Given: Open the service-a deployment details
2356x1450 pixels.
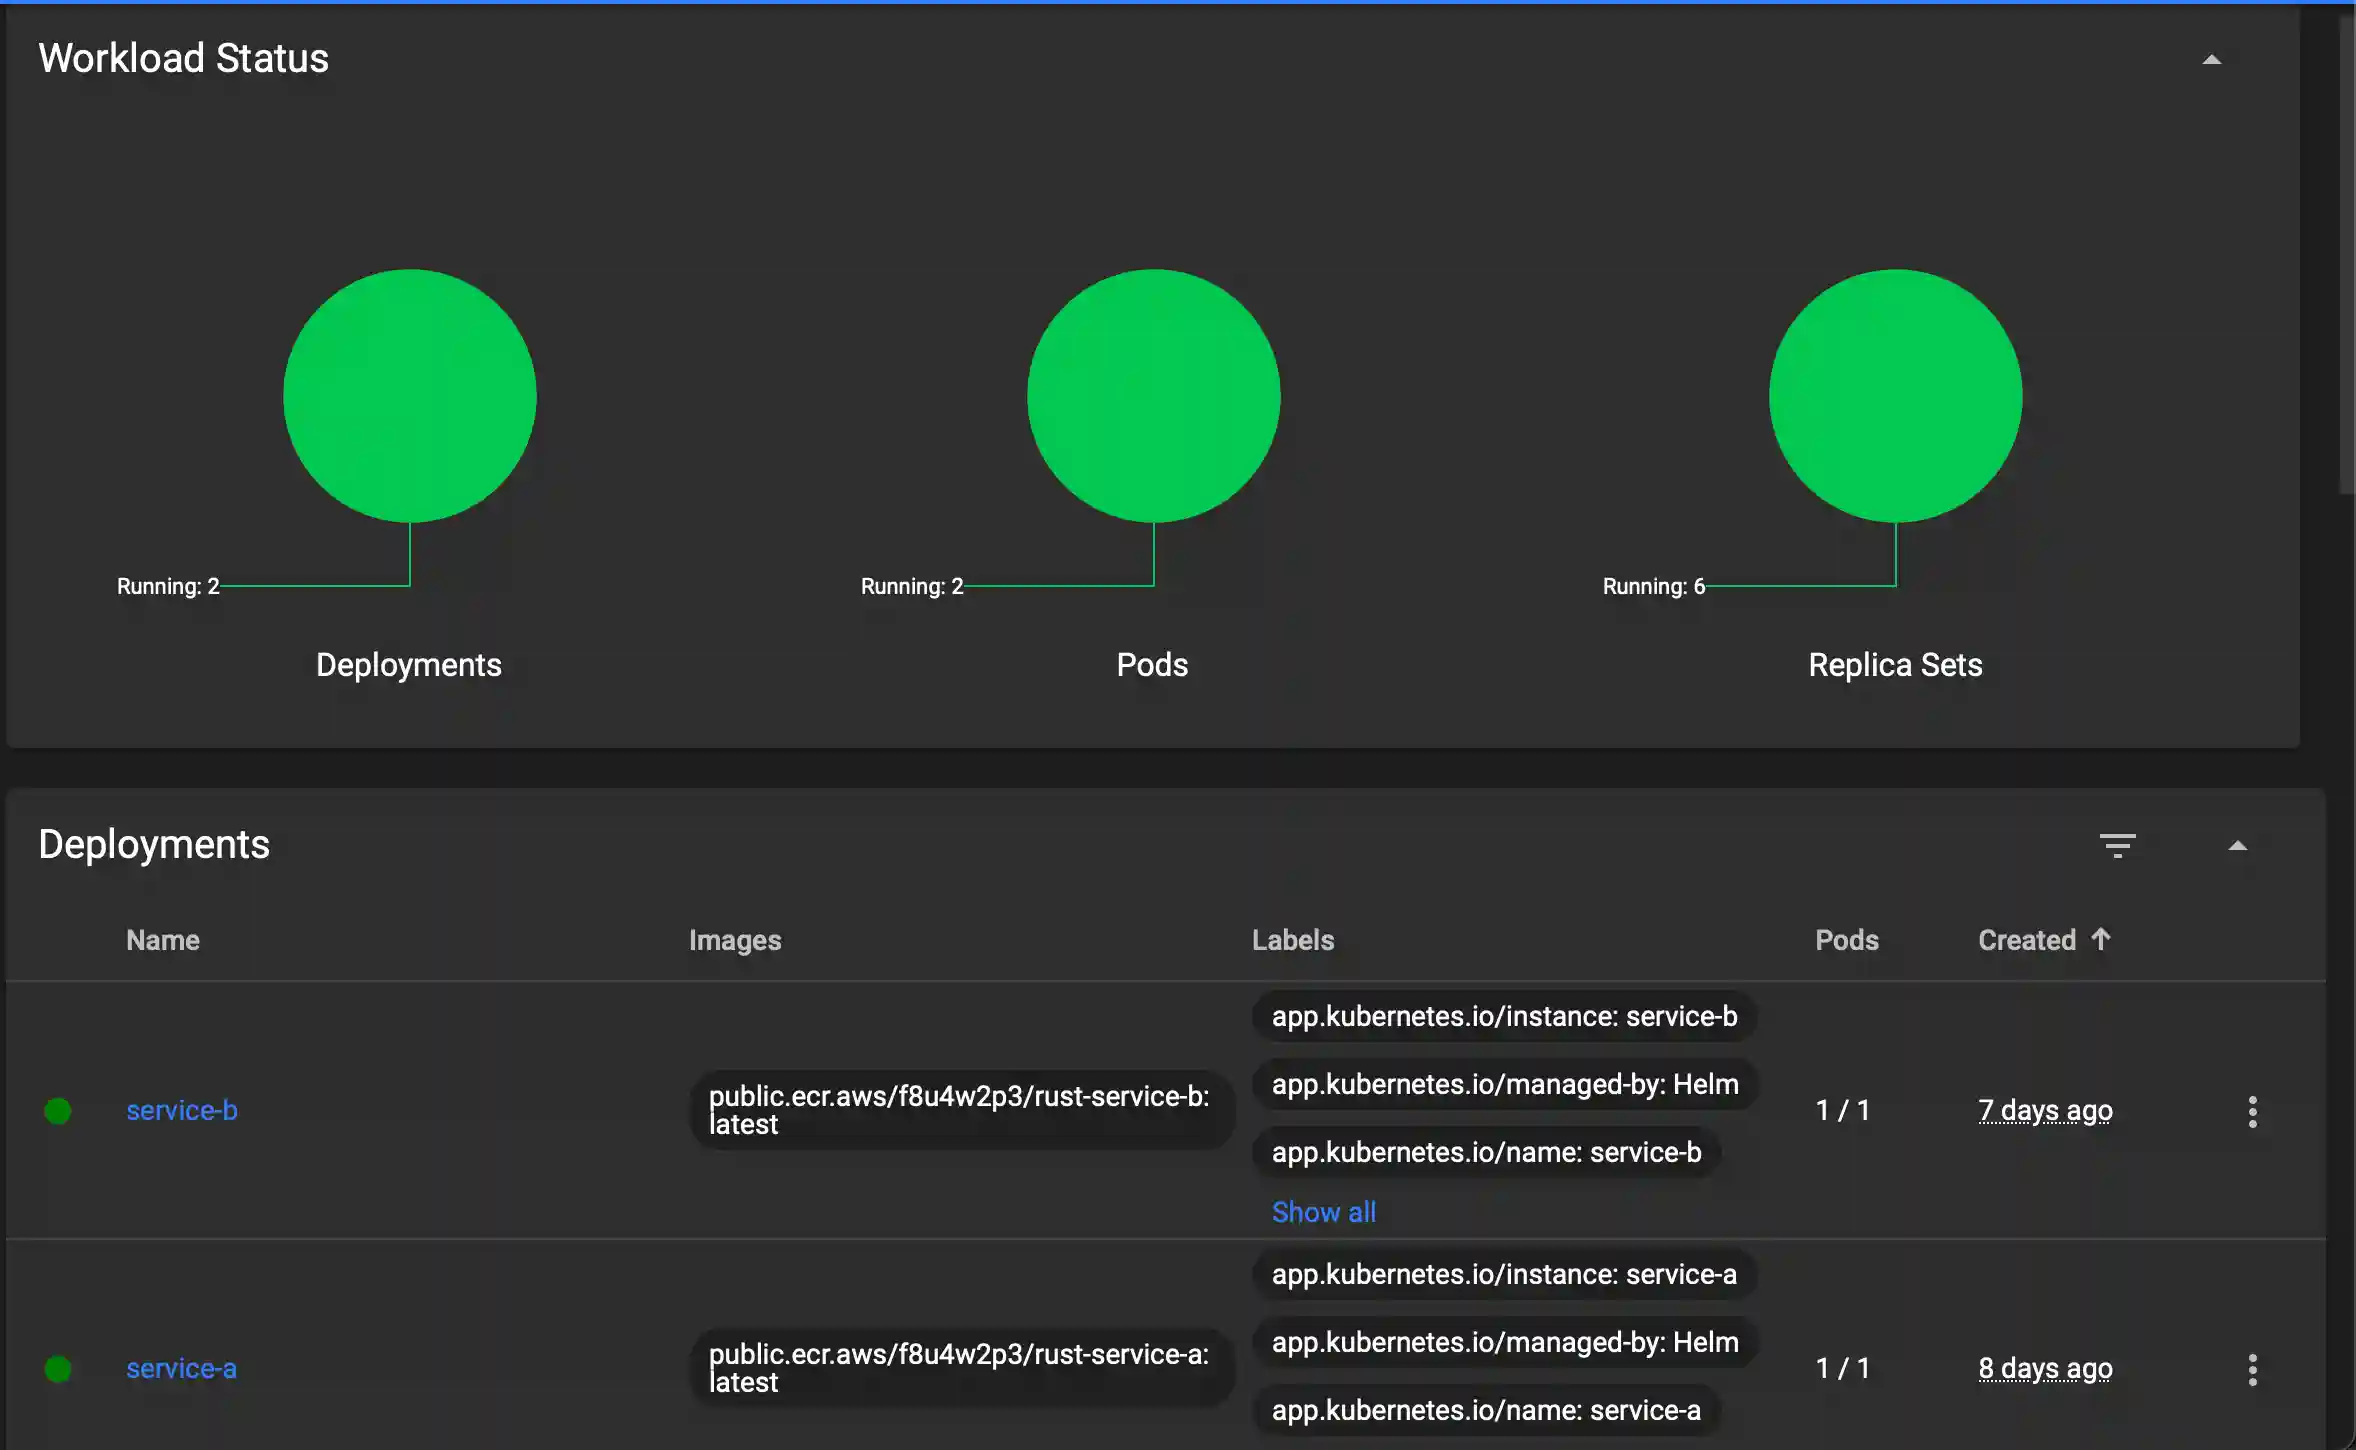Looking at the screenshot, I should click(x=181, y=1368).
